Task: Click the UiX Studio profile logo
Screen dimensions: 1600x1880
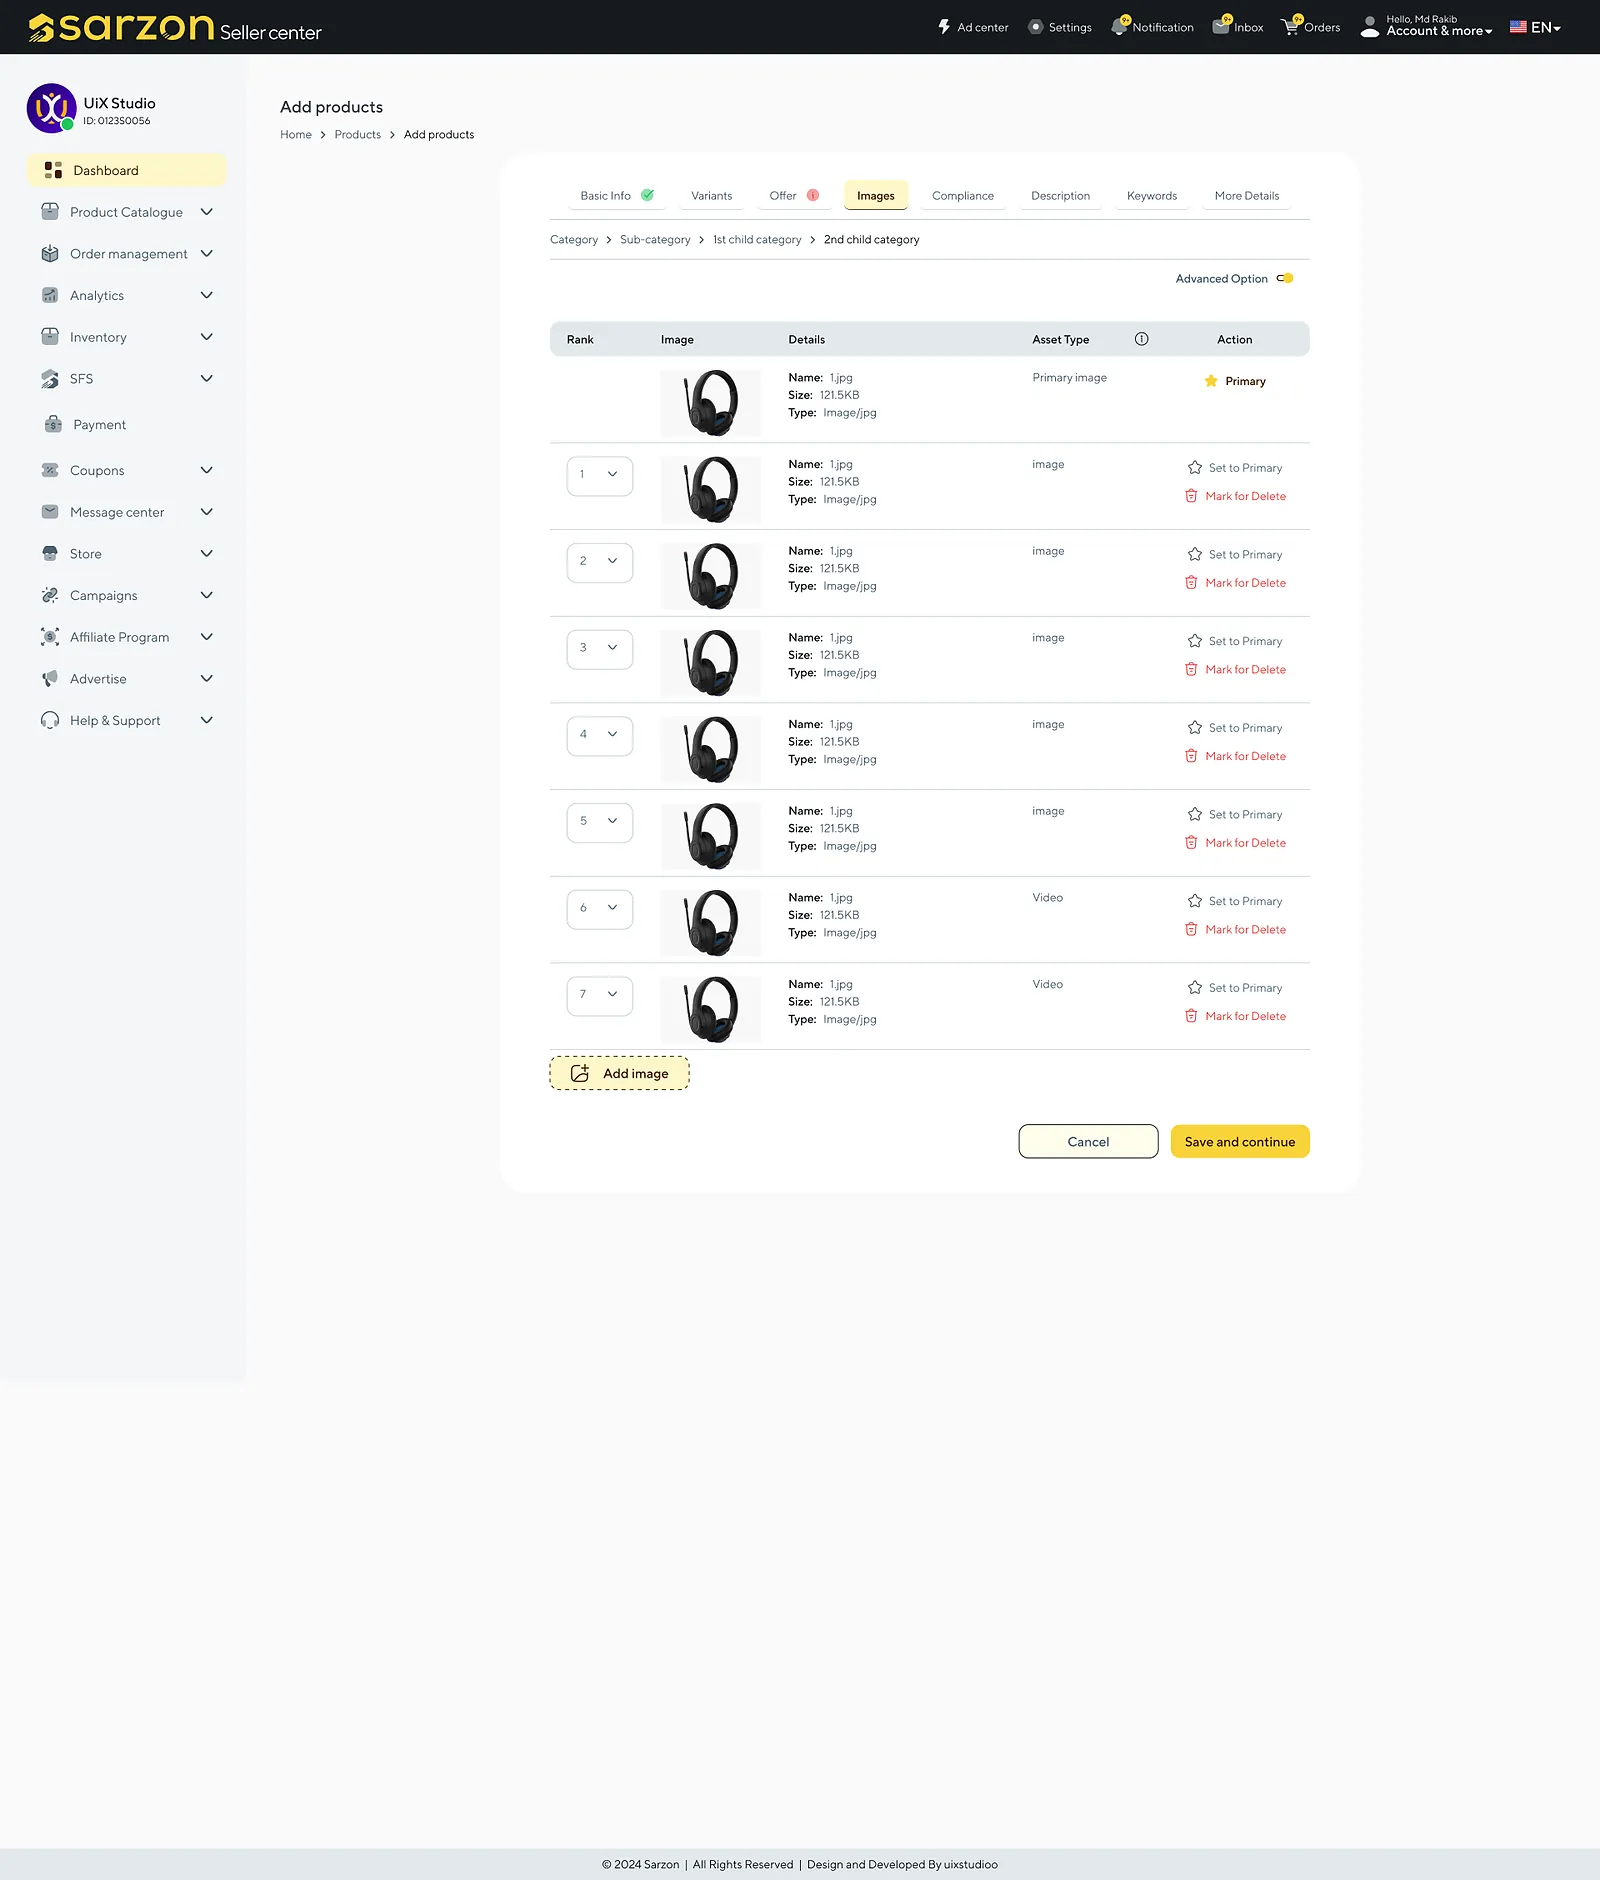Action: coord(51,108)
